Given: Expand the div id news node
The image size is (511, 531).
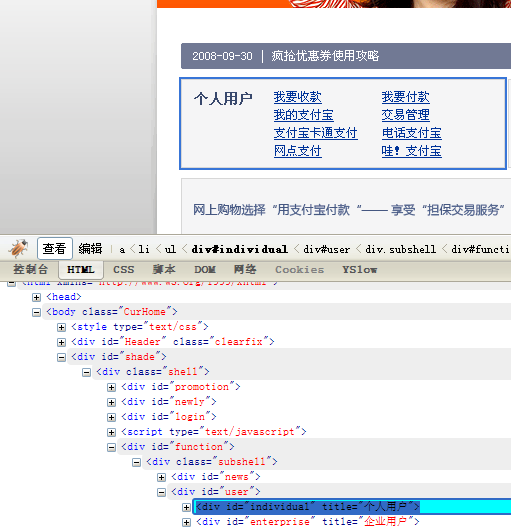Looking at the screenshot, I should [x=162, y=477].
